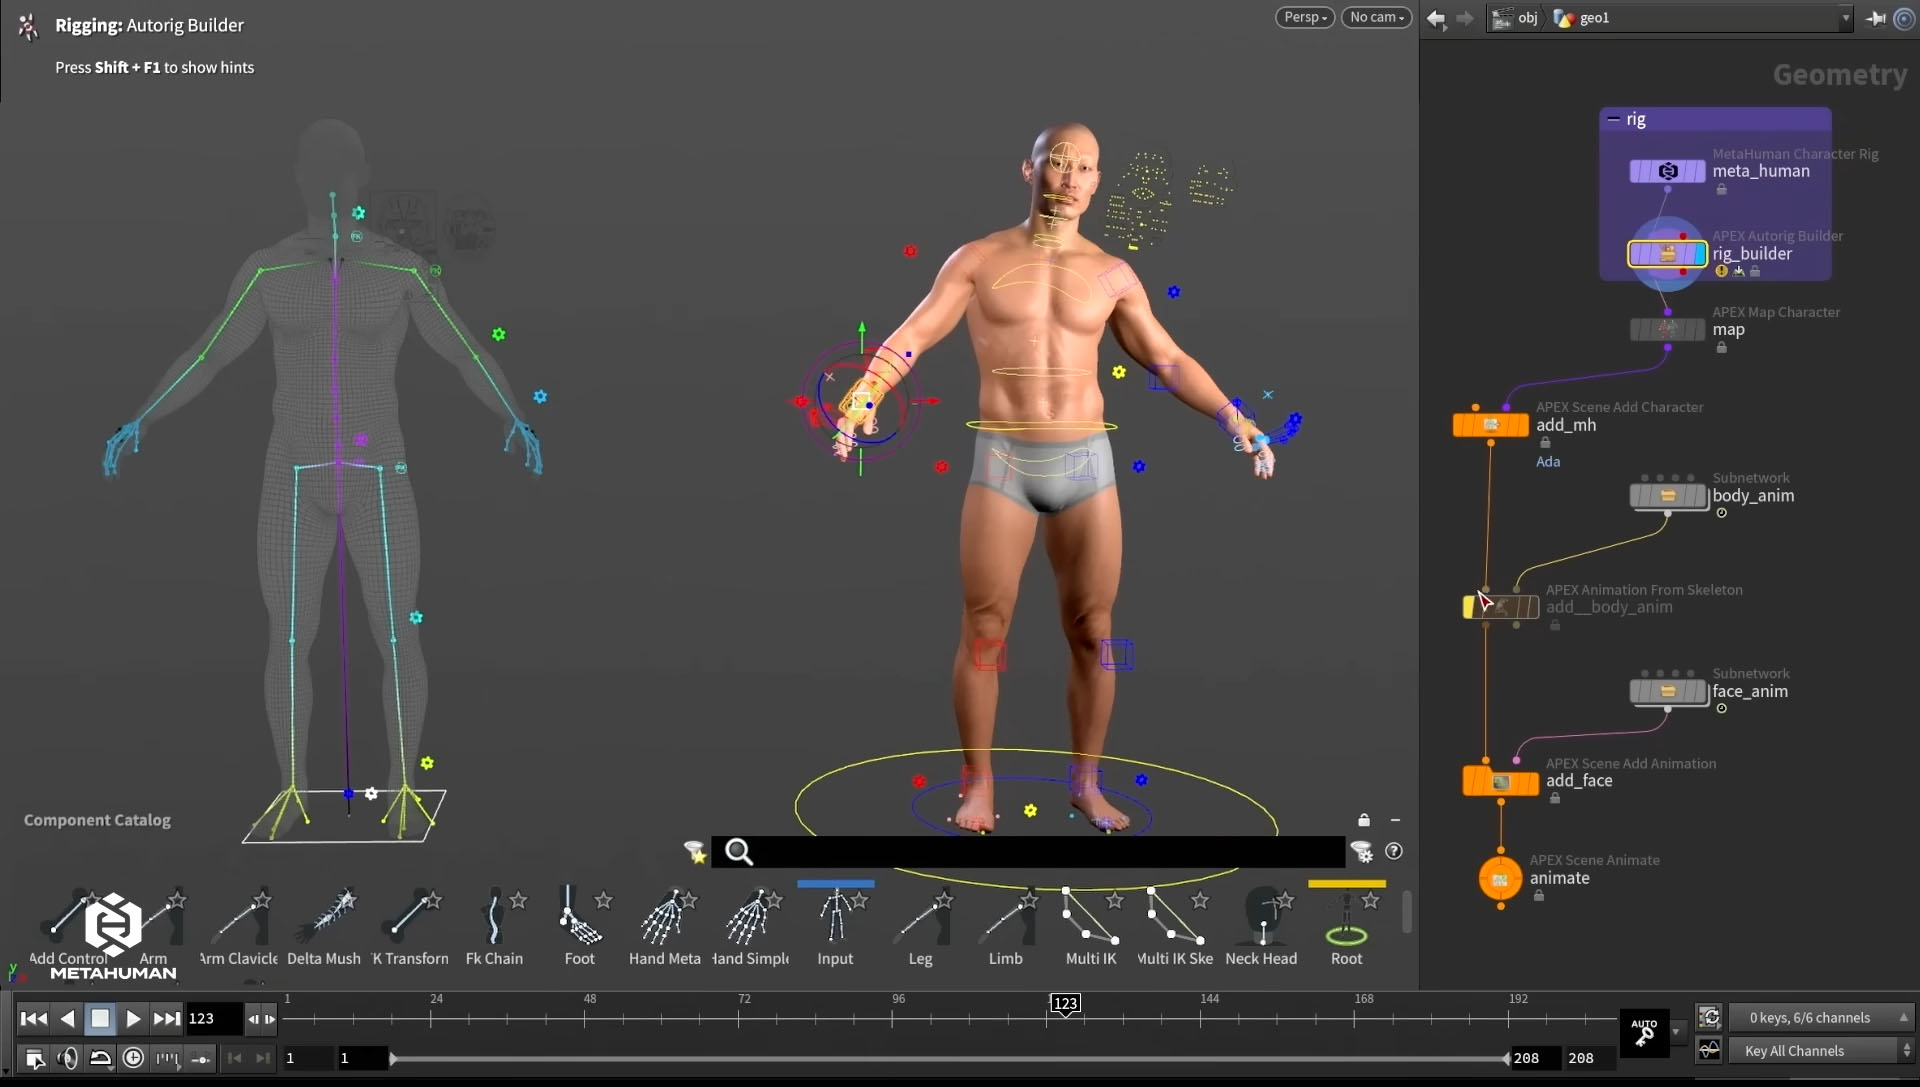The width and height of the screenshot is (1920, 1087).
Task: Click the catalog search magnifier icon
Action: (x=738, y=851)
